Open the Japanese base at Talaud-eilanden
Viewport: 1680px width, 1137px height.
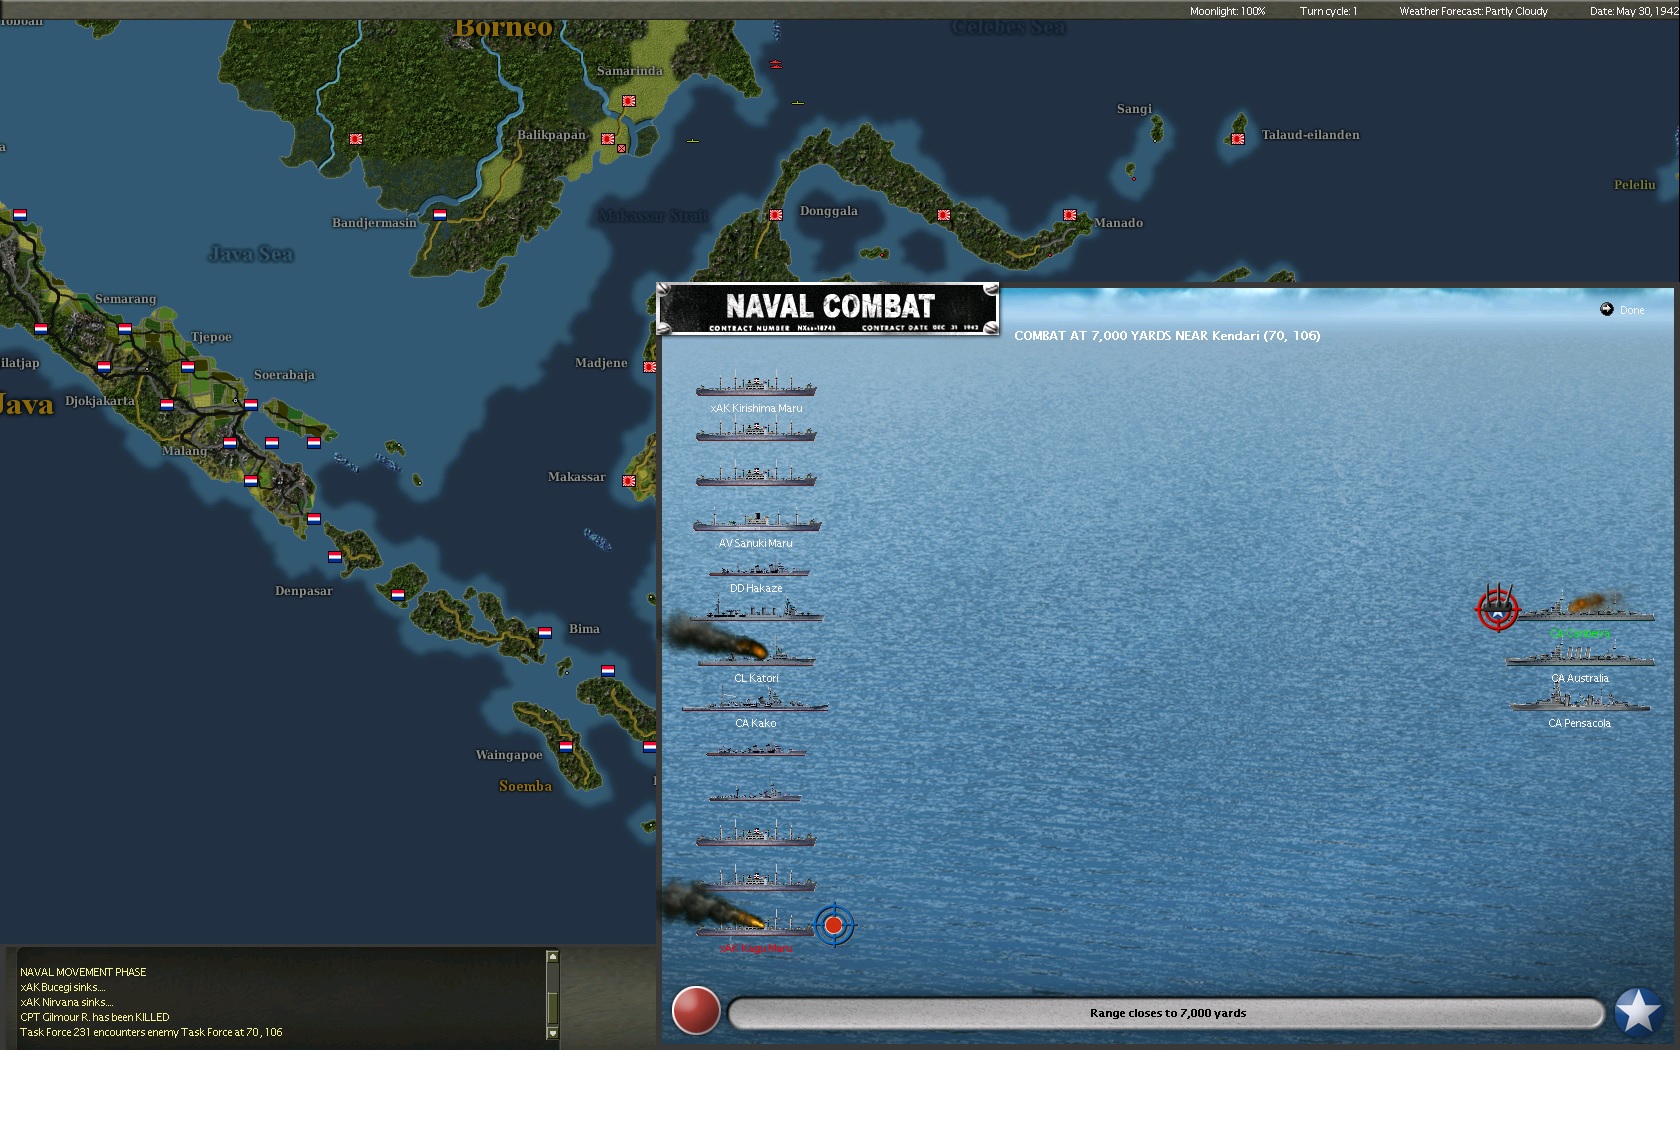coord(1238,139)
